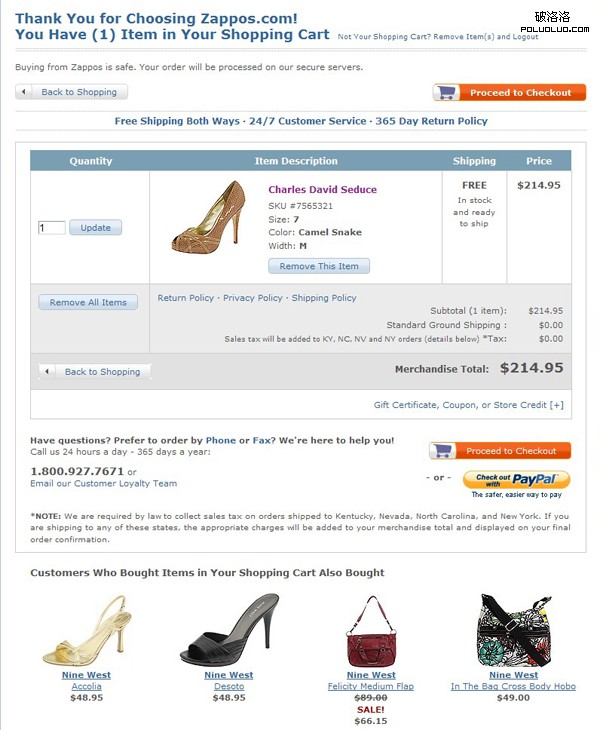
Task: Check out with the PayPal button
Action: (516, 480)
